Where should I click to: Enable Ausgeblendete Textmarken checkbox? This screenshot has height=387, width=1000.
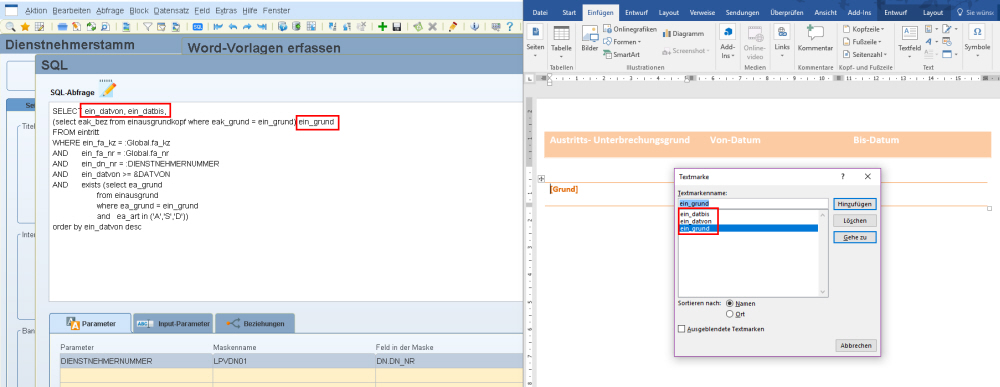[x=681, y=329]
